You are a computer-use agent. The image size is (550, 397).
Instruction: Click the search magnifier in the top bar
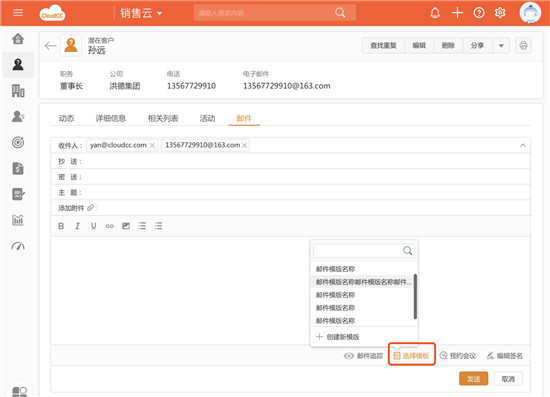(x=340, y=13)
